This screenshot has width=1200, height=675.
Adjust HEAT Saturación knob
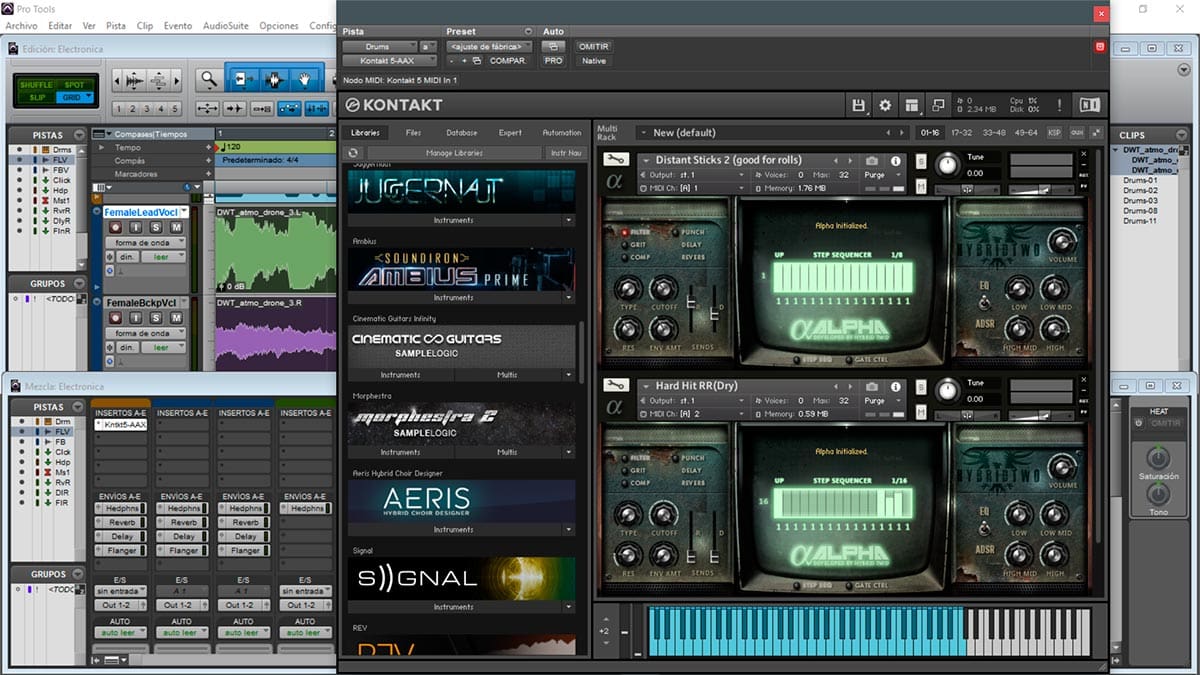1158,458
